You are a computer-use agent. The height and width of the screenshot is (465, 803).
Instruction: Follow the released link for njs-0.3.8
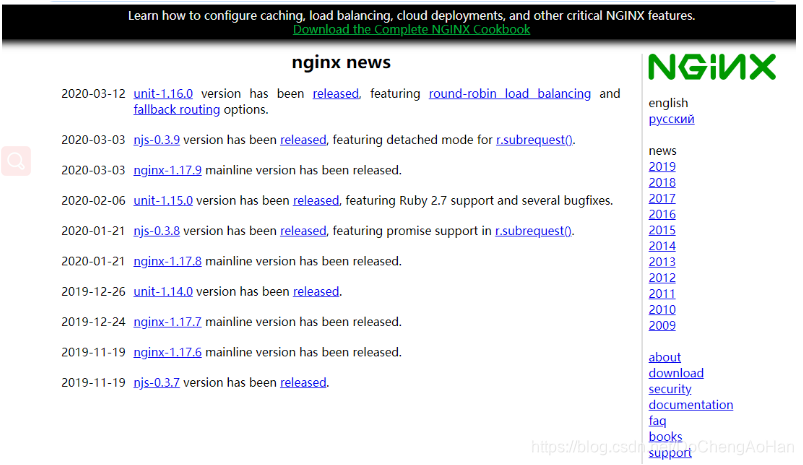point(303,231)
